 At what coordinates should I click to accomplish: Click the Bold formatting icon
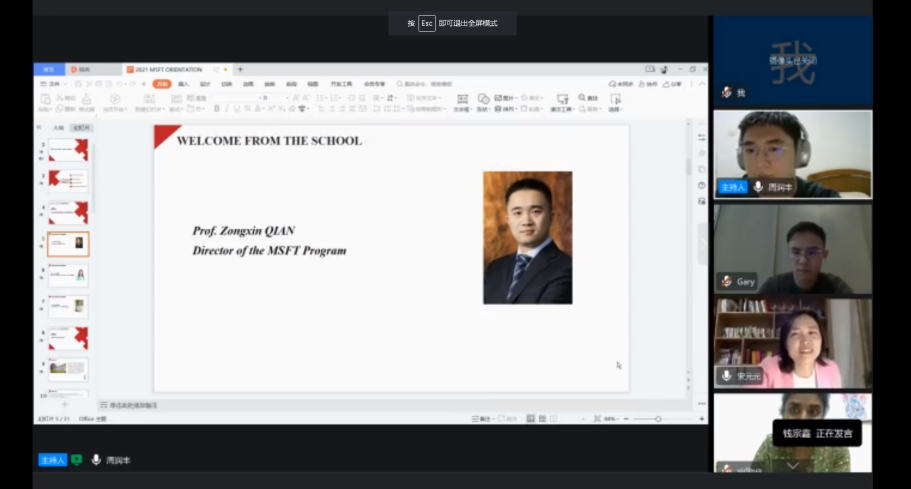[x=217, y=108]
